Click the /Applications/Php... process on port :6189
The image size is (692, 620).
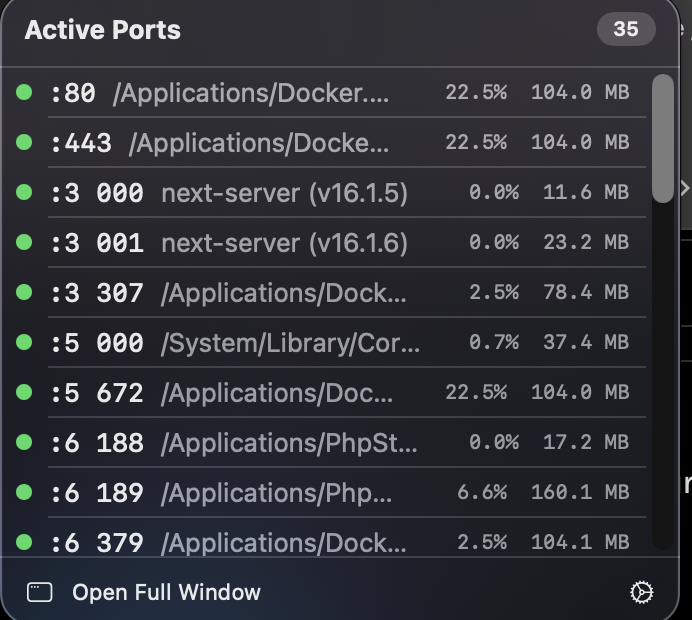tap(276, 492)
